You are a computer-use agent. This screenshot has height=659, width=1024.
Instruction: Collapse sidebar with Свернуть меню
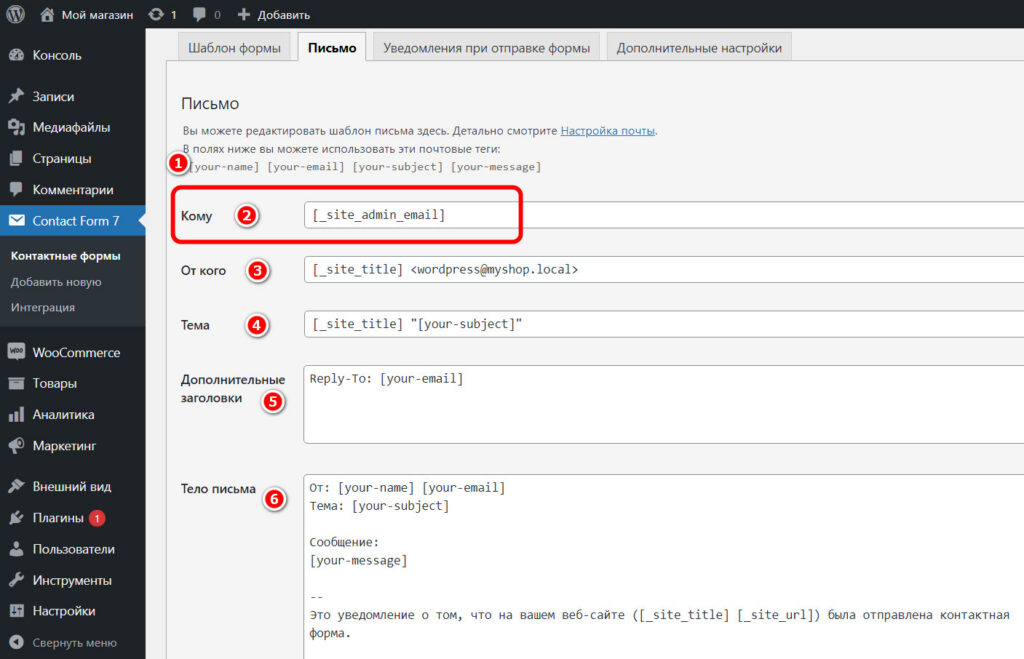click(72, 643)
